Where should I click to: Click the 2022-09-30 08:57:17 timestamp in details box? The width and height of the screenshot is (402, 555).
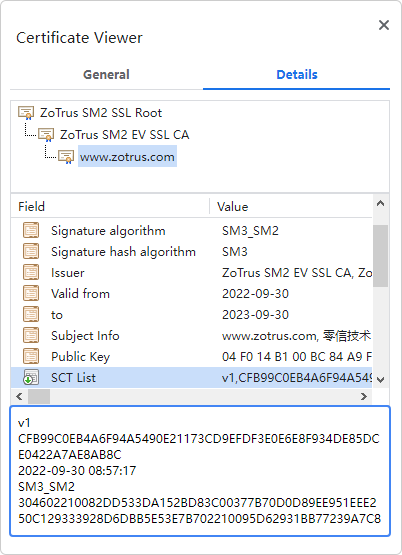tap(77, 471)
